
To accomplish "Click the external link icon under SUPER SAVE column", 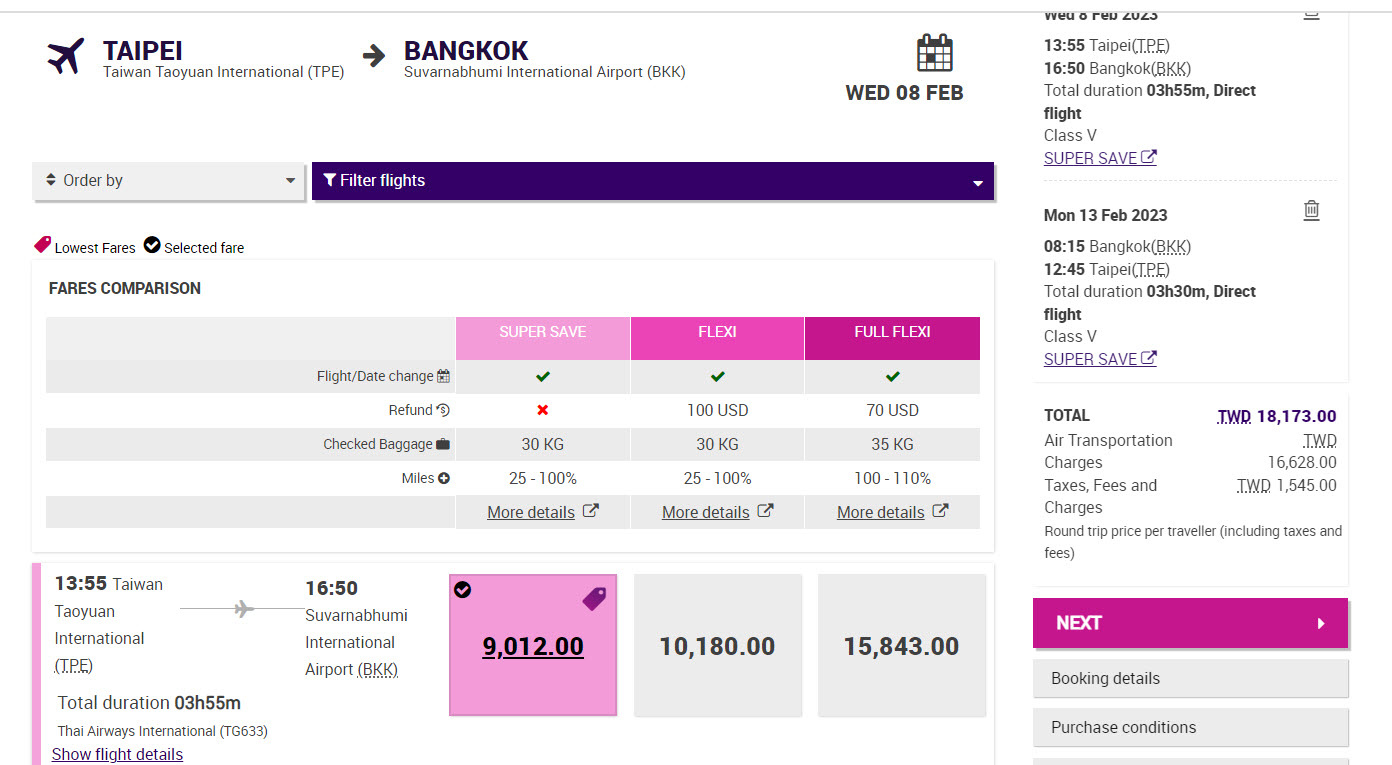I will pyautogui.click(x=591, y=511).
